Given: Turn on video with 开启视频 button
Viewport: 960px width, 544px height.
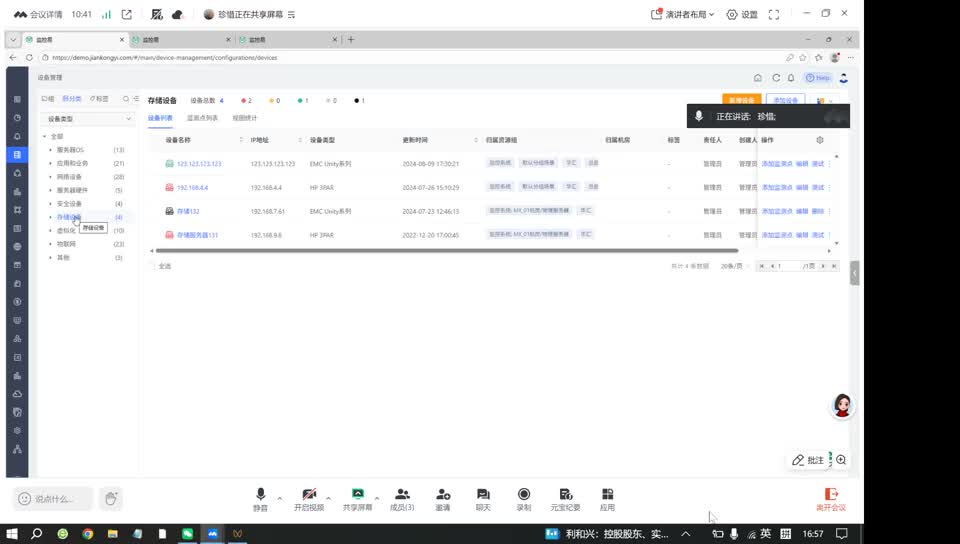Looking at the screenshot, I should [309, 495].
